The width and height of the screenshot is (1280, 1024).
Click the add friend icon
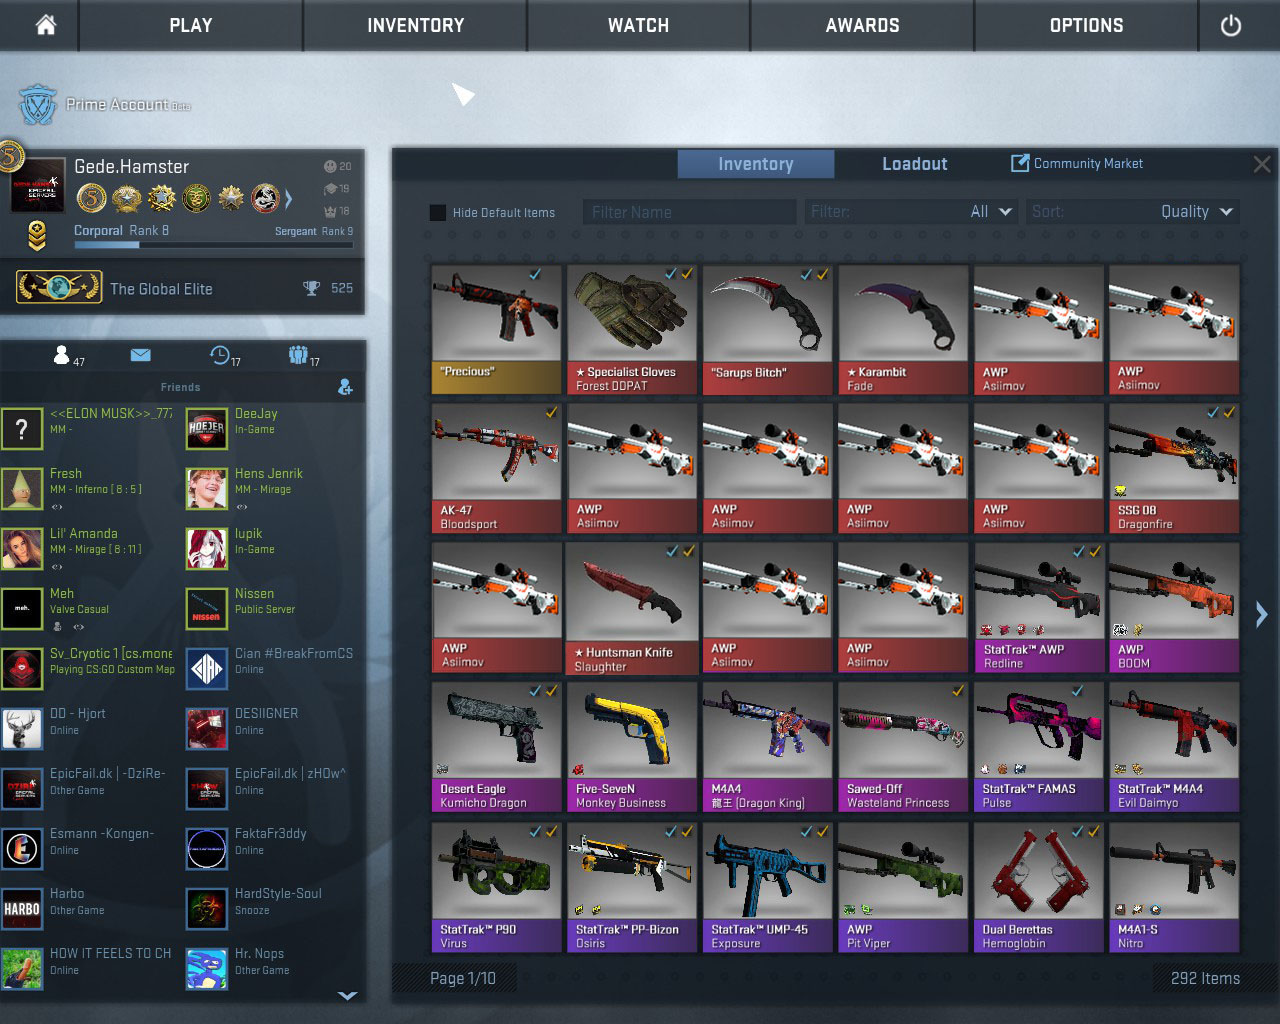[x=345, y=387]
